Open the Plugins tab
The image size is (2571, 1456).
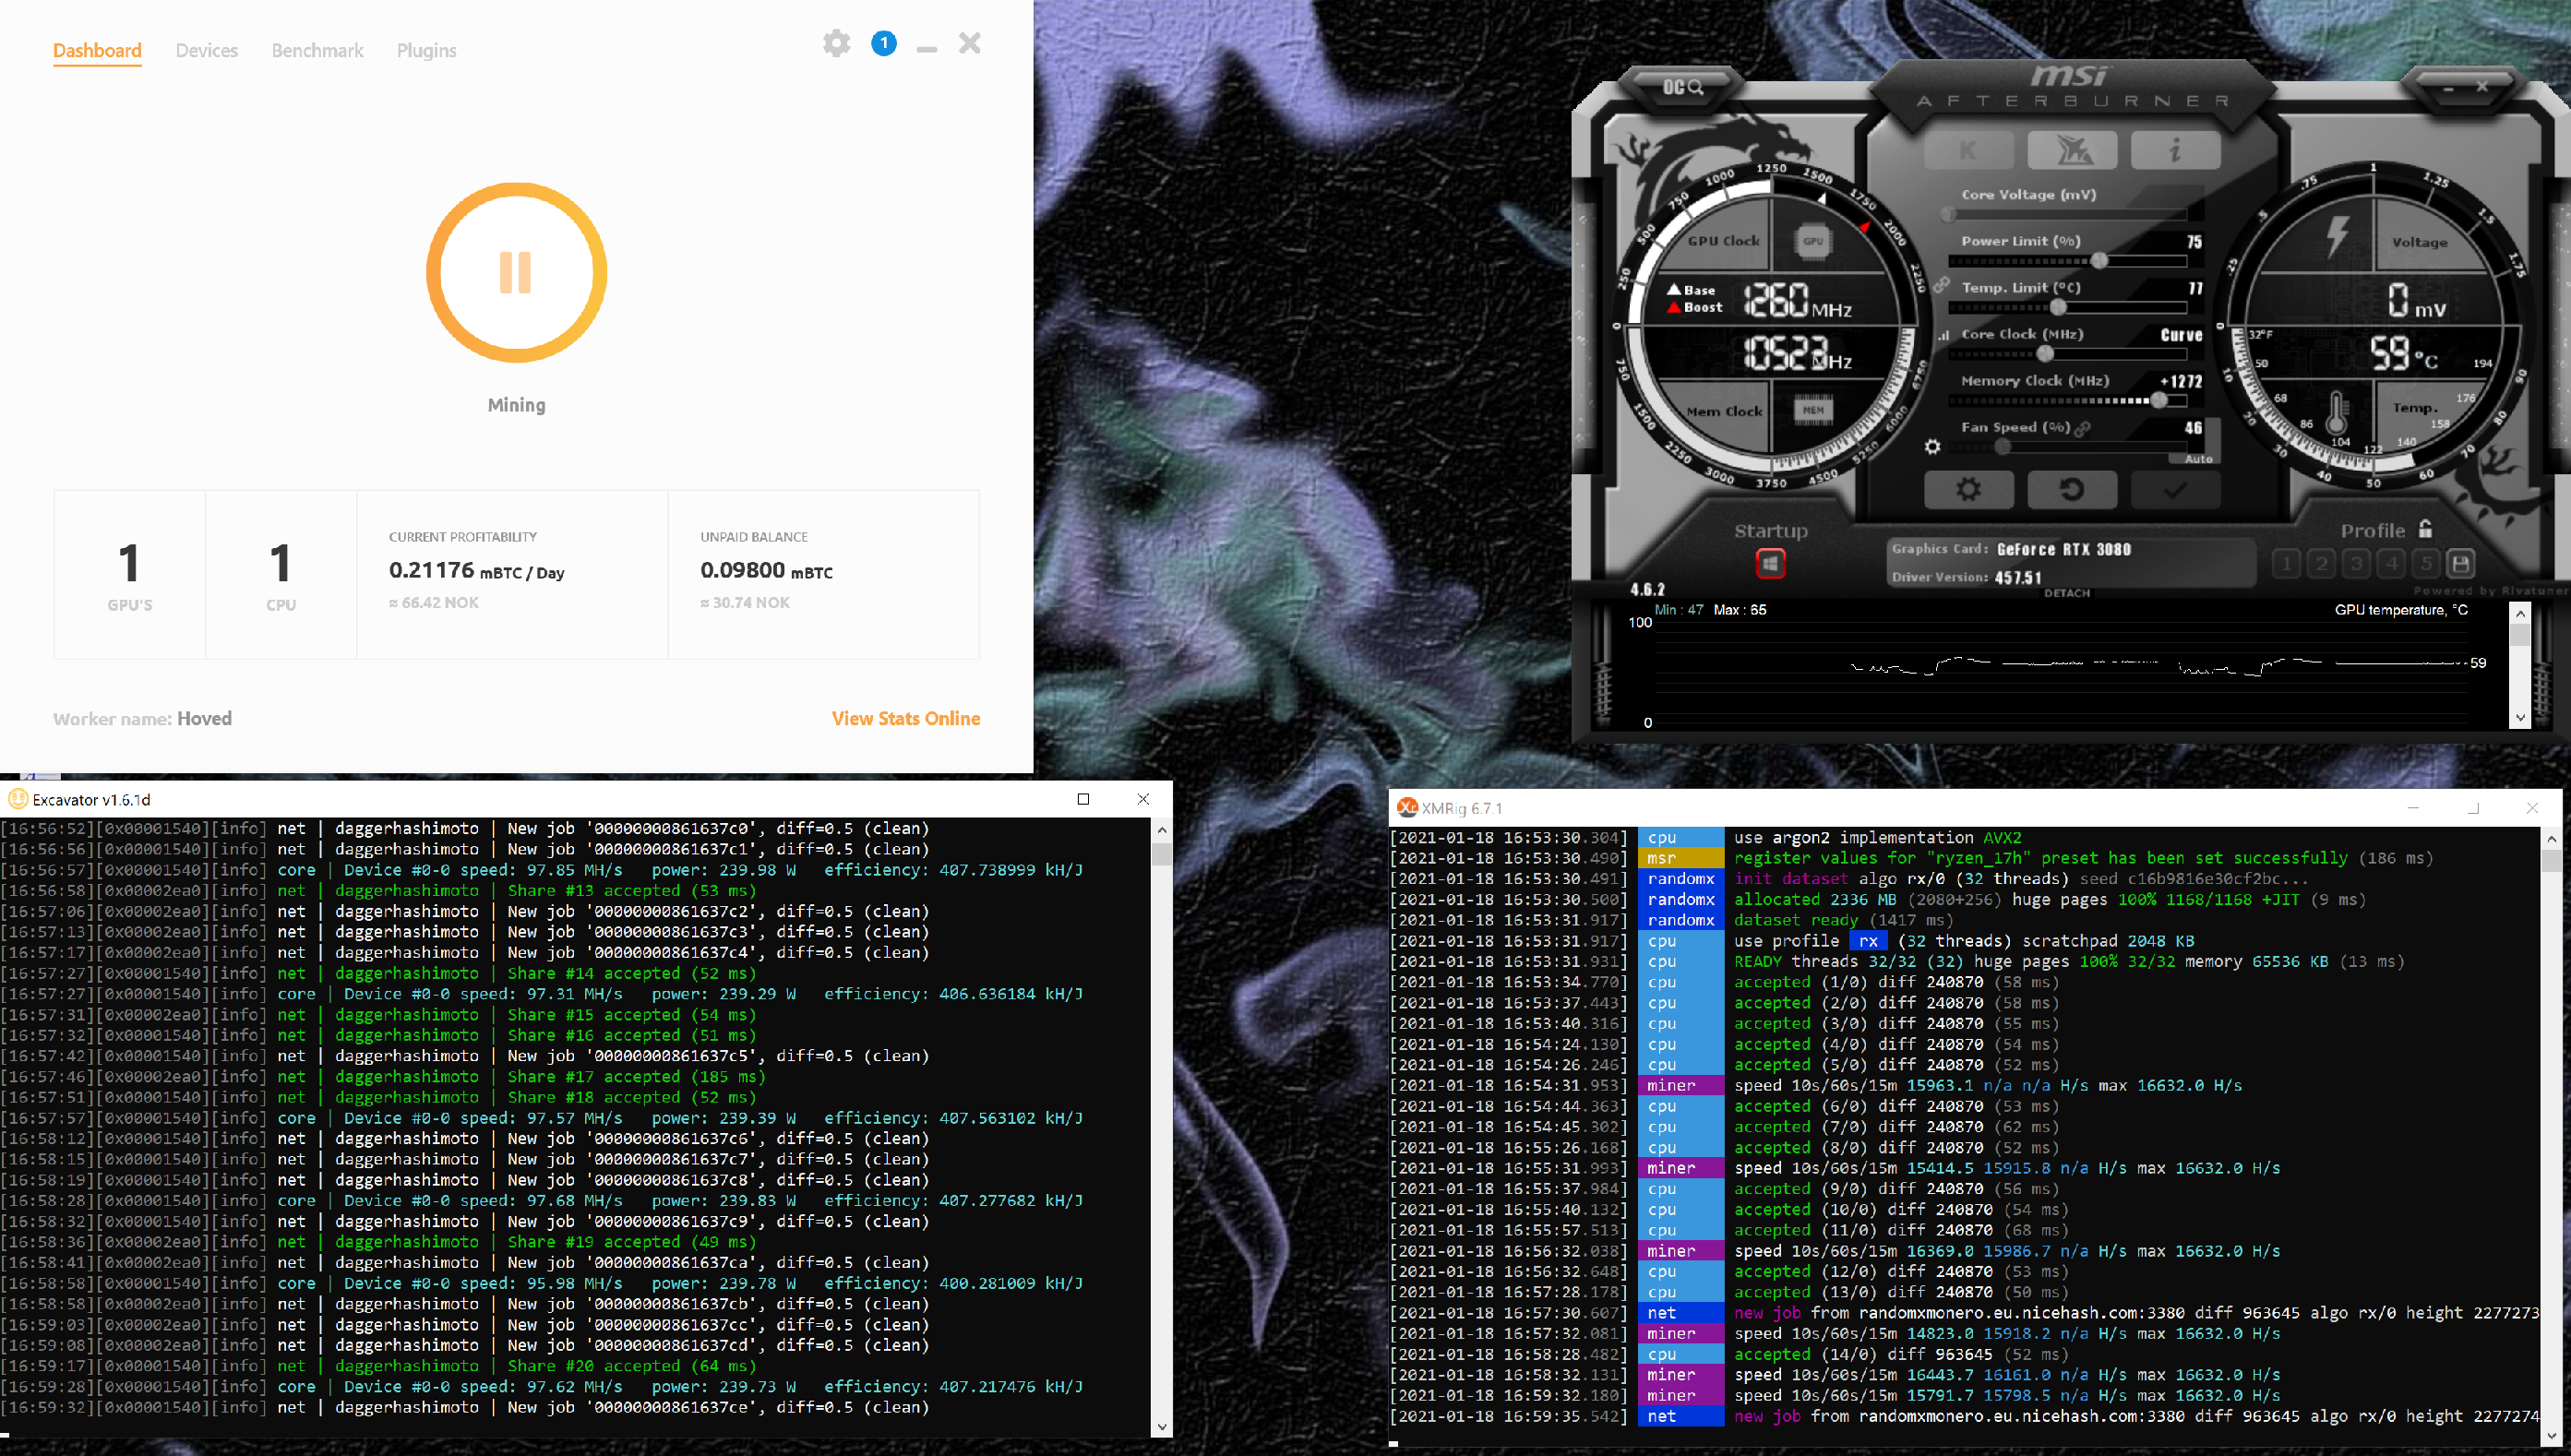426,50
